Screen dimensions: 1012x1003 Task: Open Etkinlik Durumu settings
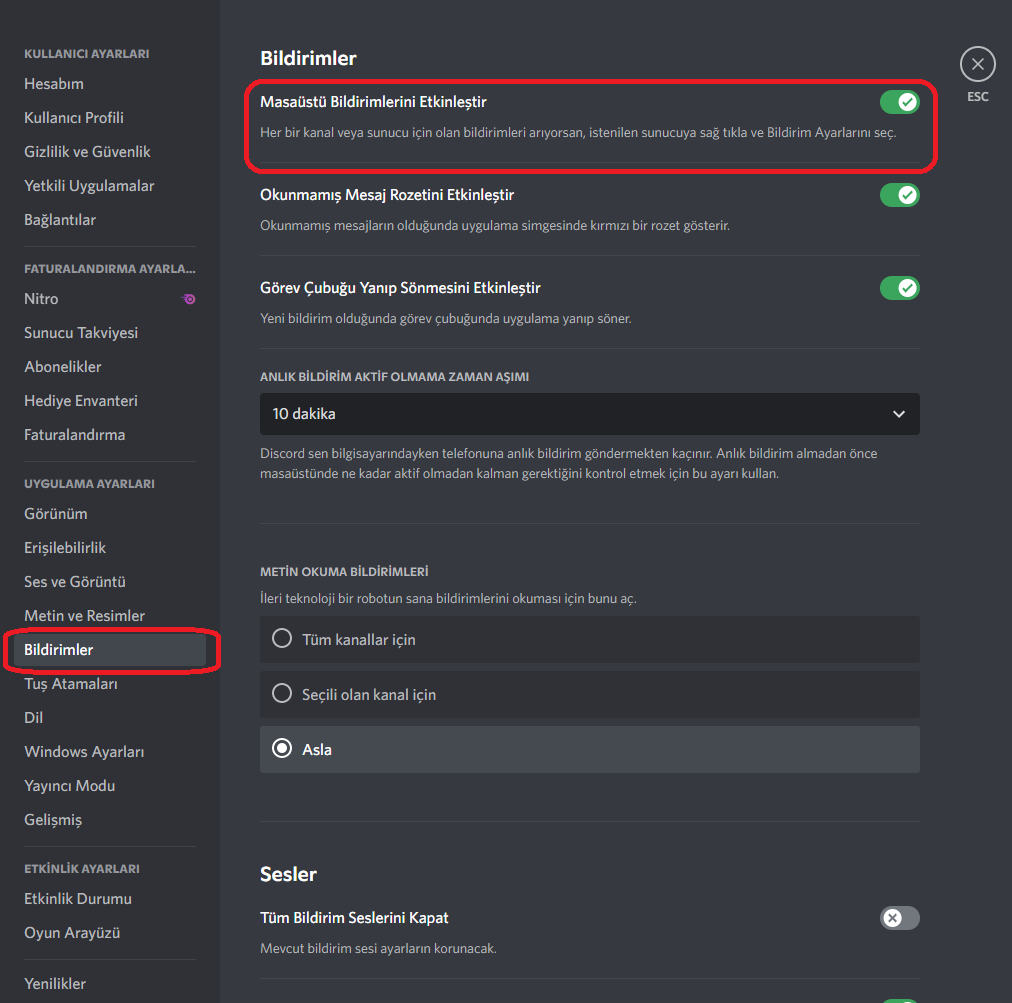tap(78, 899)
